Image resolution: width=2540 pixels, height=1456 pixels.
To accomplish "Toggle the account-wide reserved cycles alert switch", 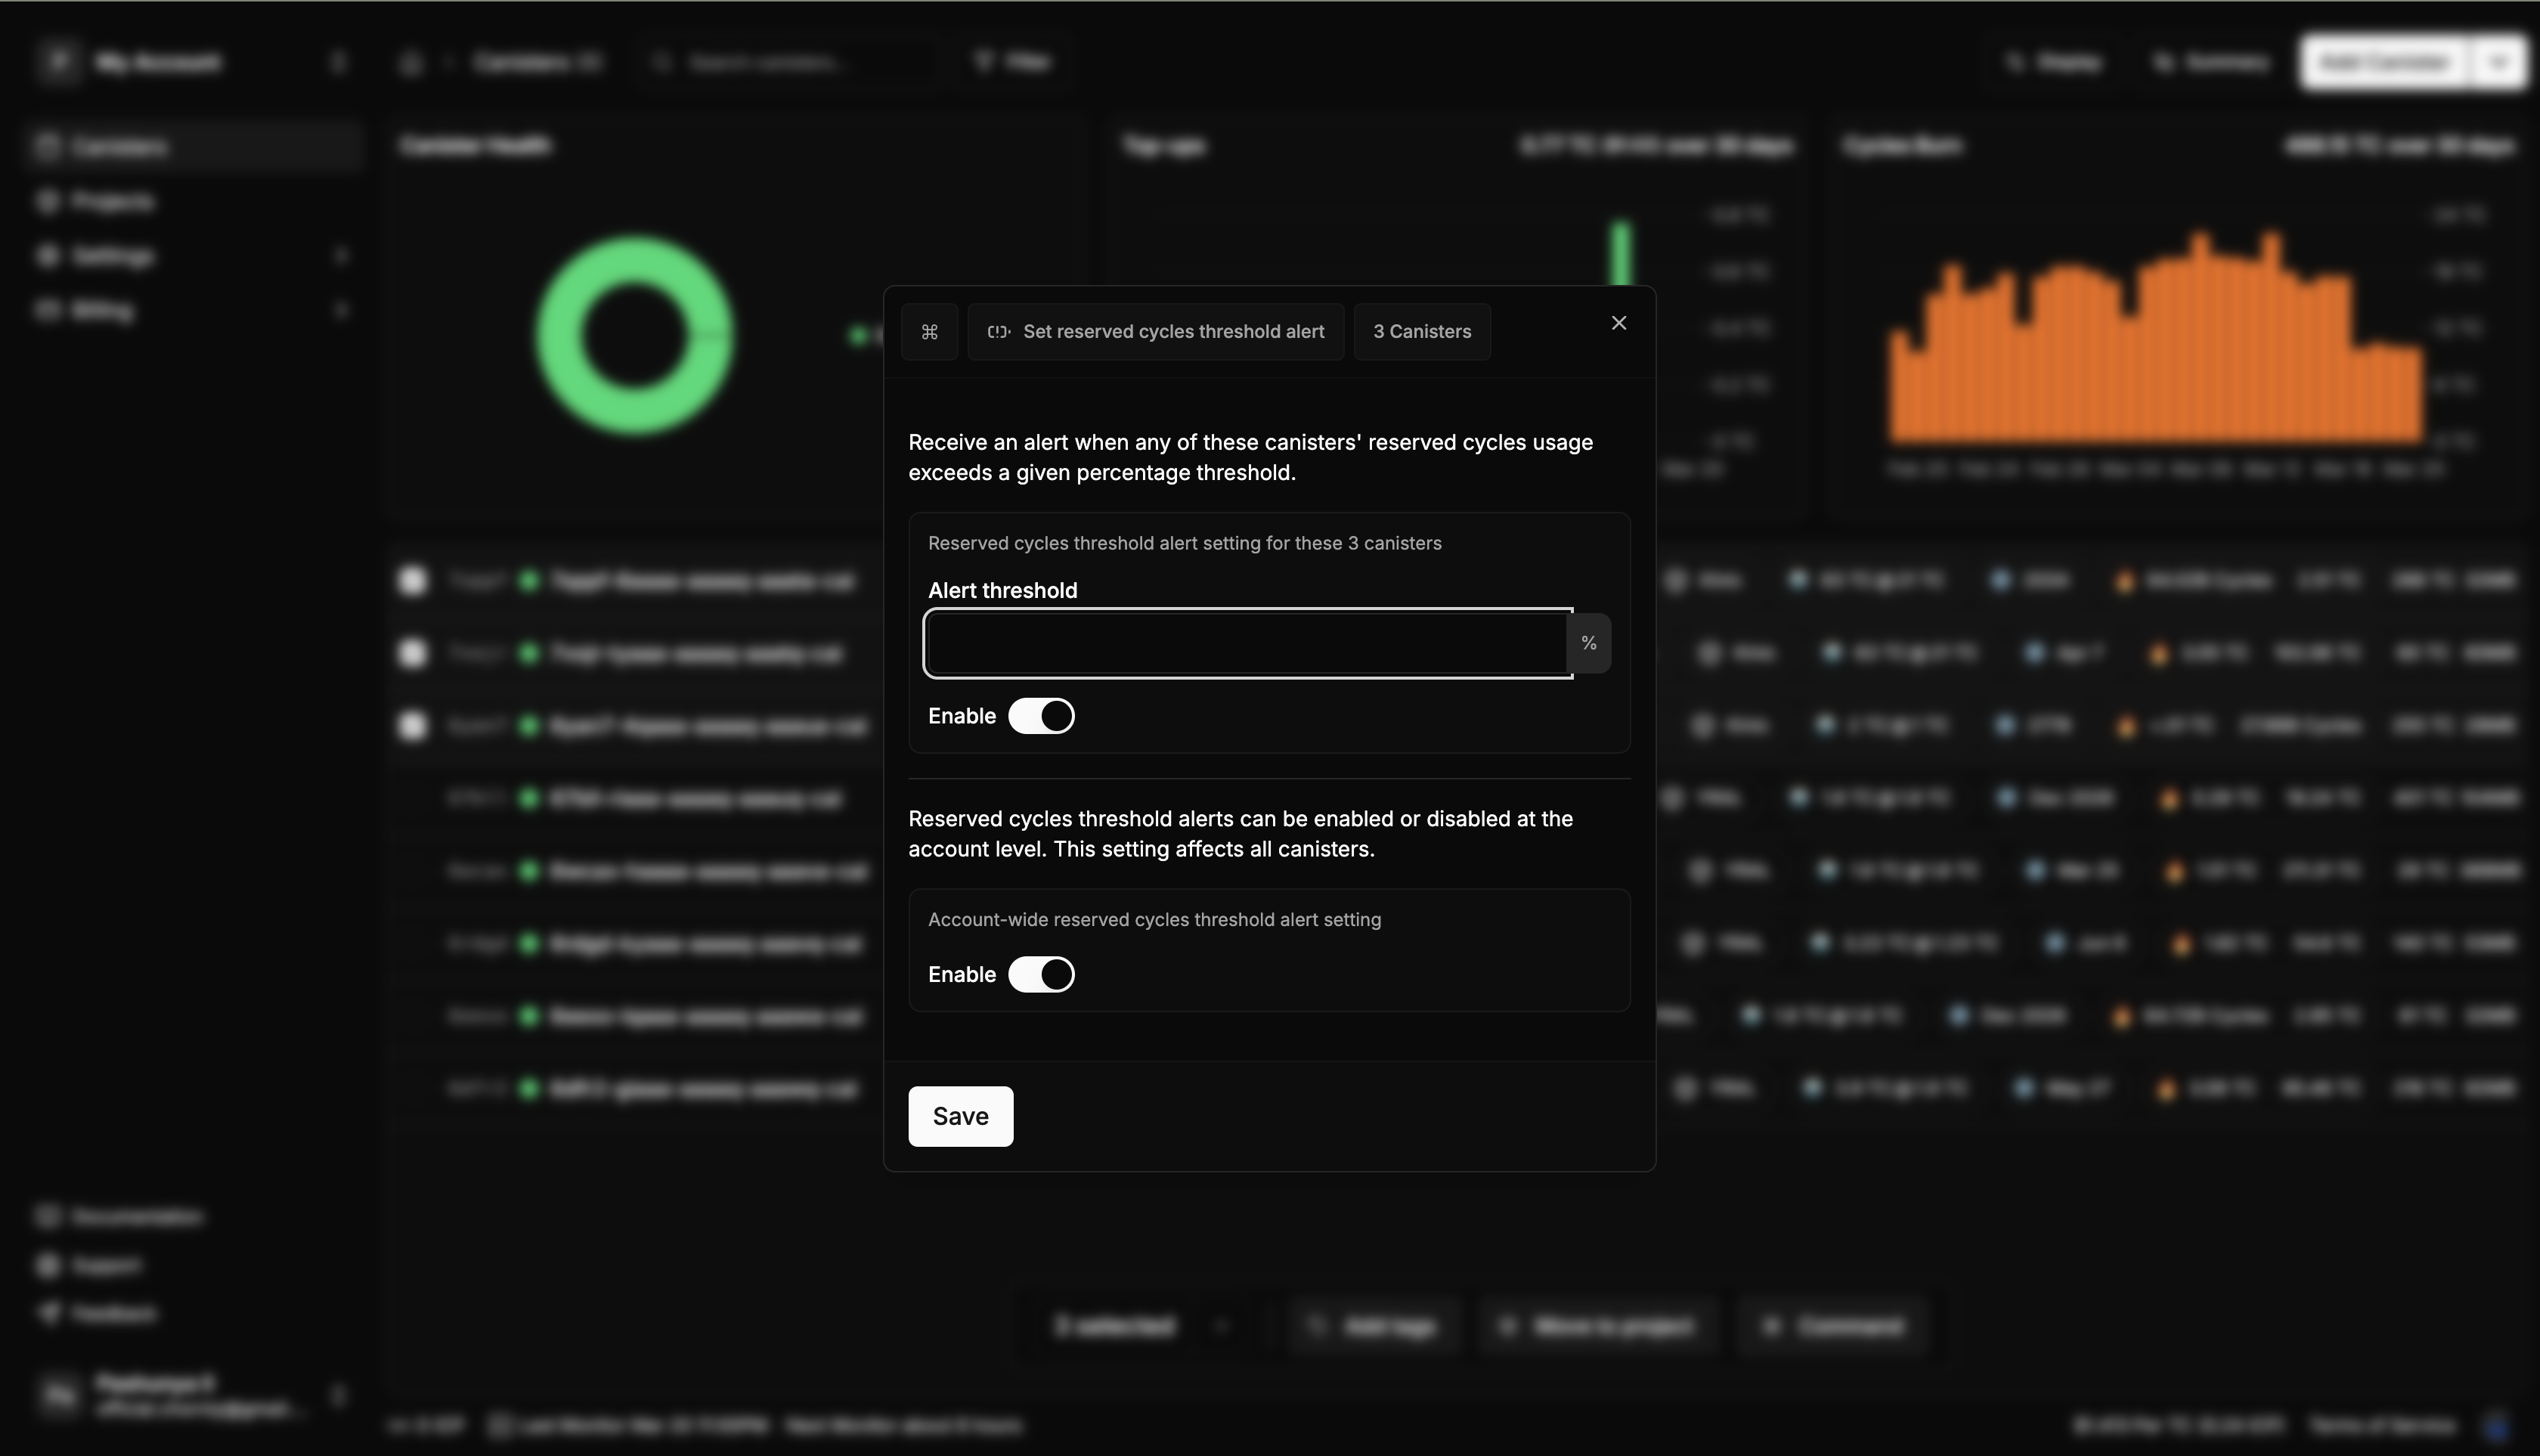I will (1042, 973).
